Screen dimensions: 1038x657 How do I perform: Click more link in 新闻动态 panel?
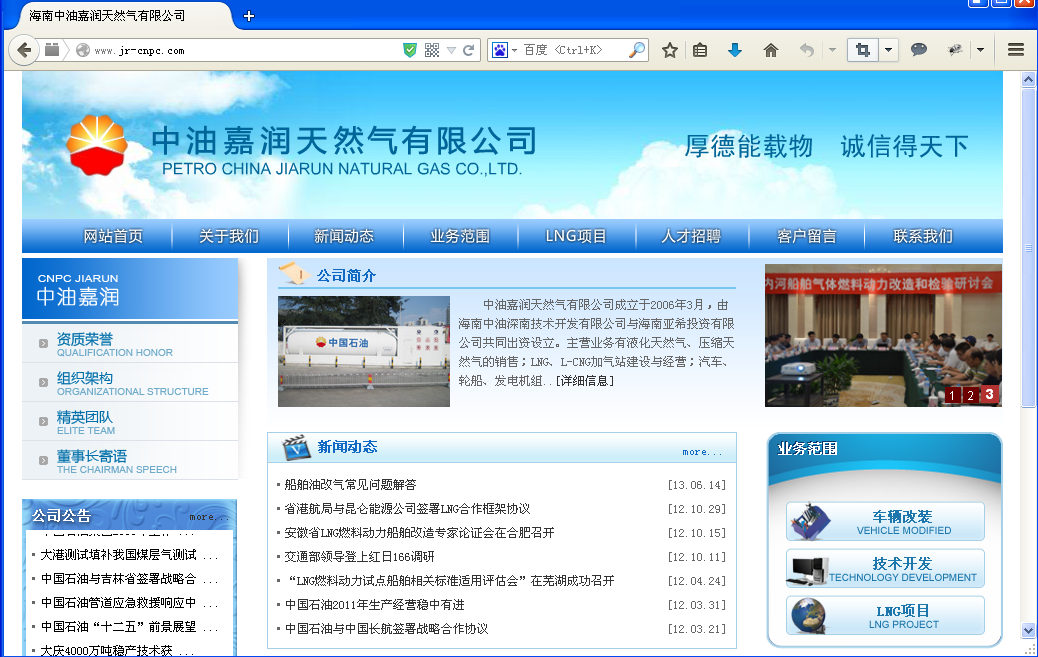[702, 452]
